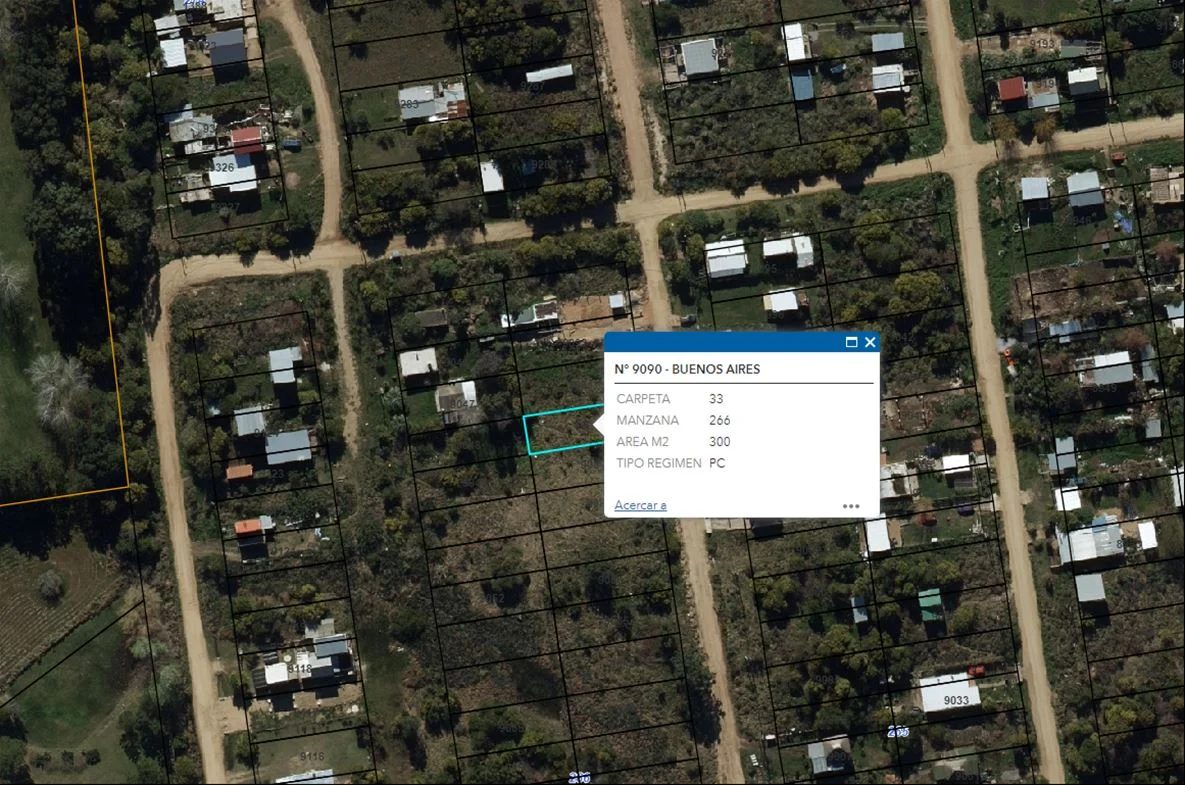This screenshot has width=1185, height=785.
Task: Select the parcel labeled 9118
Action: pyautogui.click(x=299, y=668)
